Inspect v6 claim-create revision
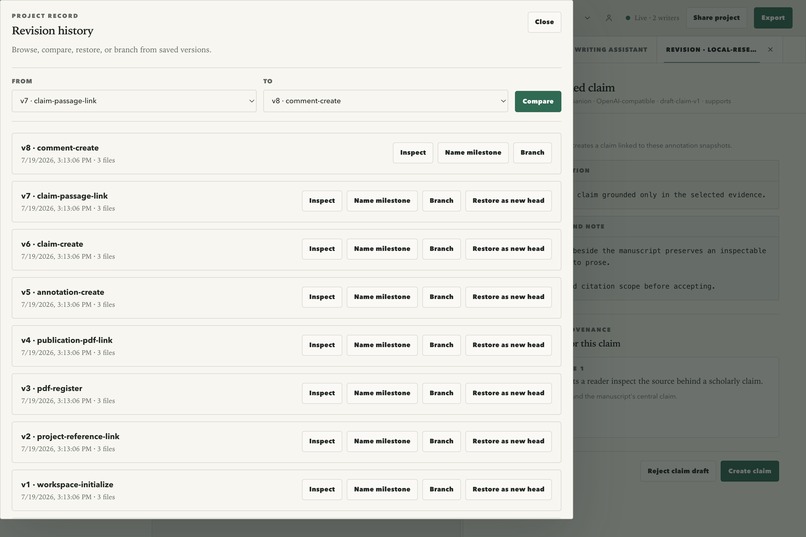The width and height of the screenshot is (806, 537). click(x=322, y=249)
